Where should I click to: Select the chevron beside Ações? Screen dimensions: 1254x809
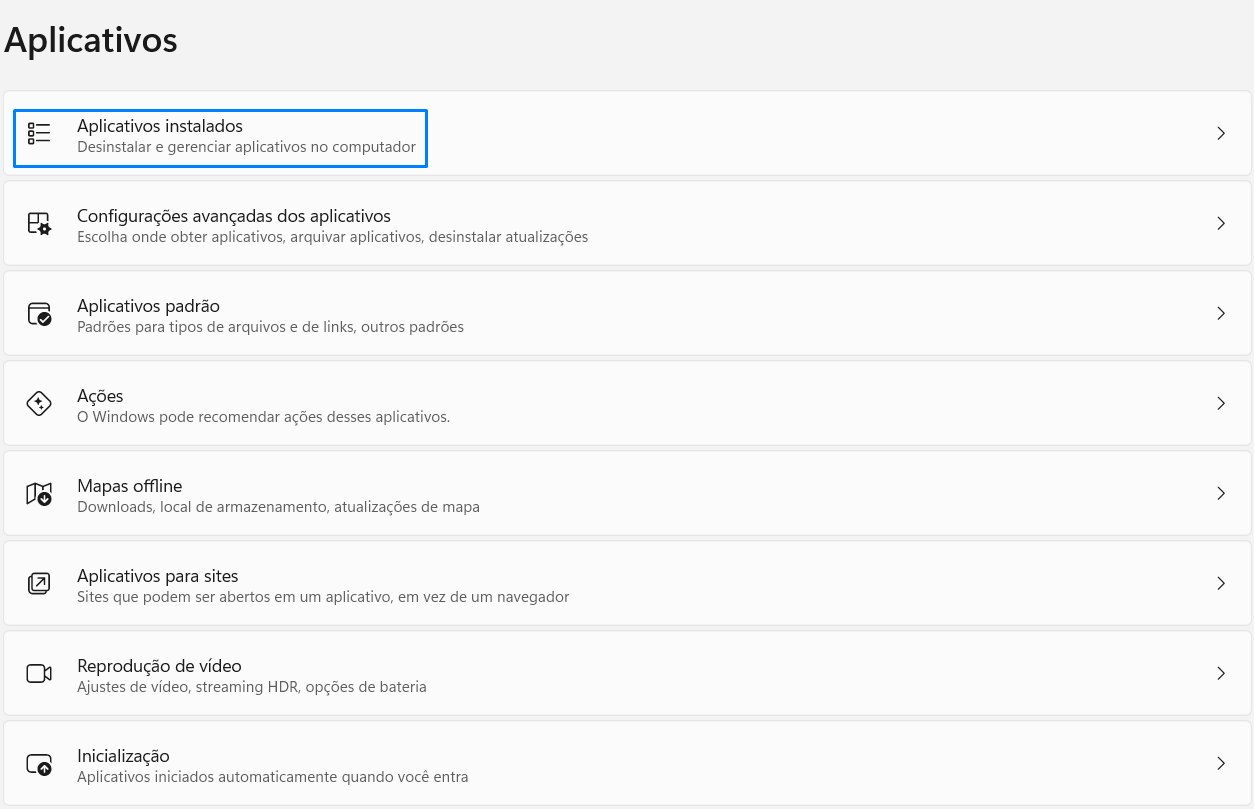[1220, 403]
